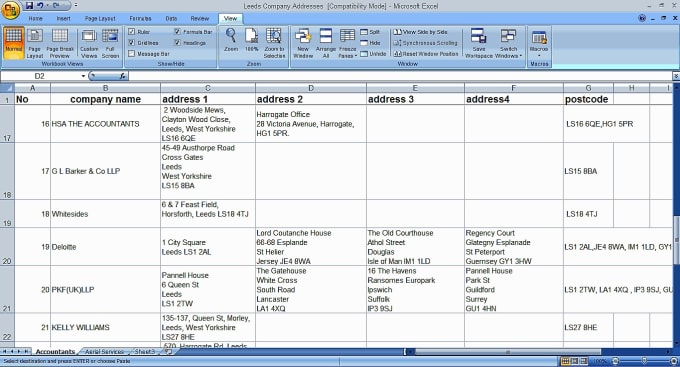Undo last action in Quick Access Toolbar
This screenshot has width=680, height=367.
point(40,6)
